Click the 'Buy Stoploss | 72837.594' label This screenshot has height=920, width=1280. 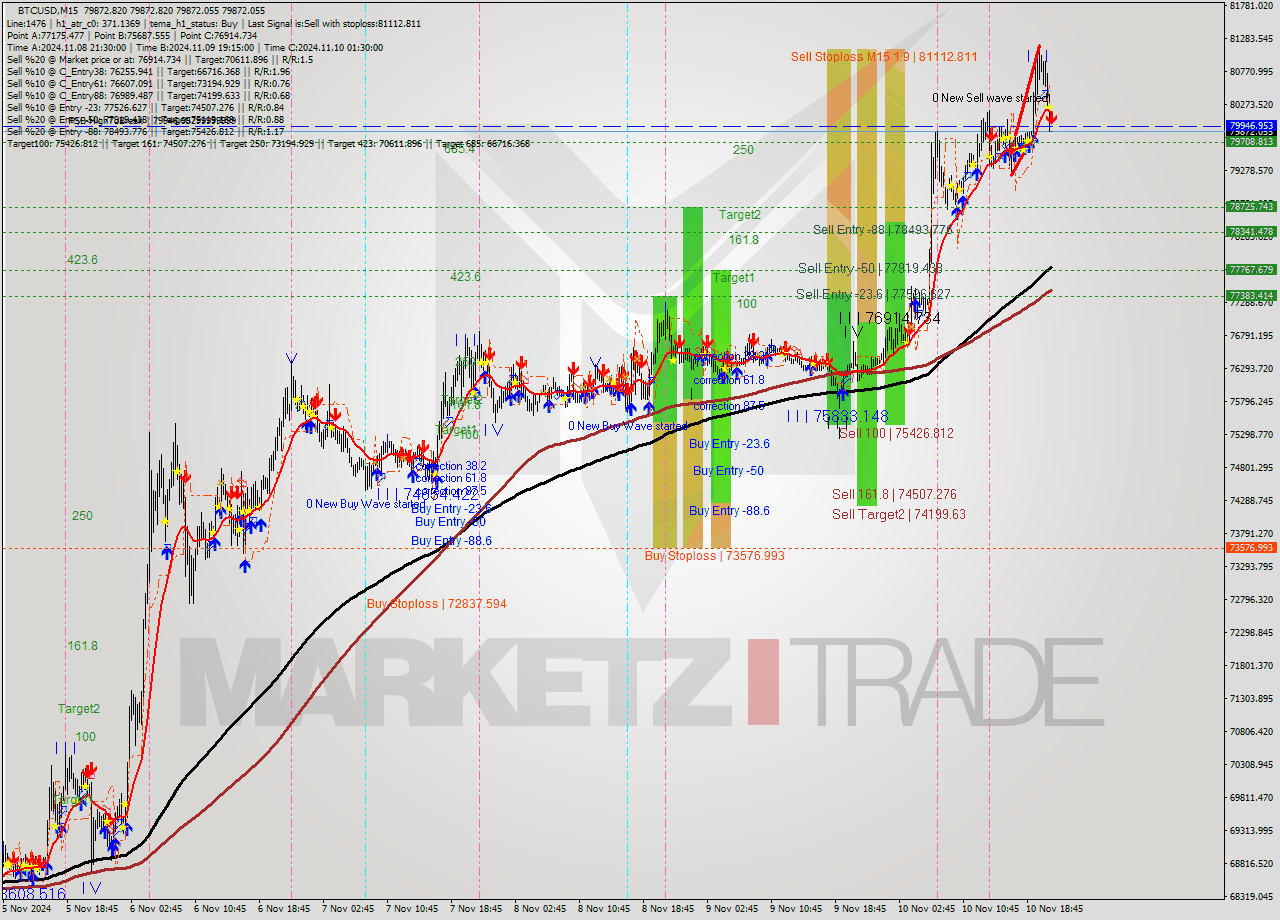tap(436, 604)
